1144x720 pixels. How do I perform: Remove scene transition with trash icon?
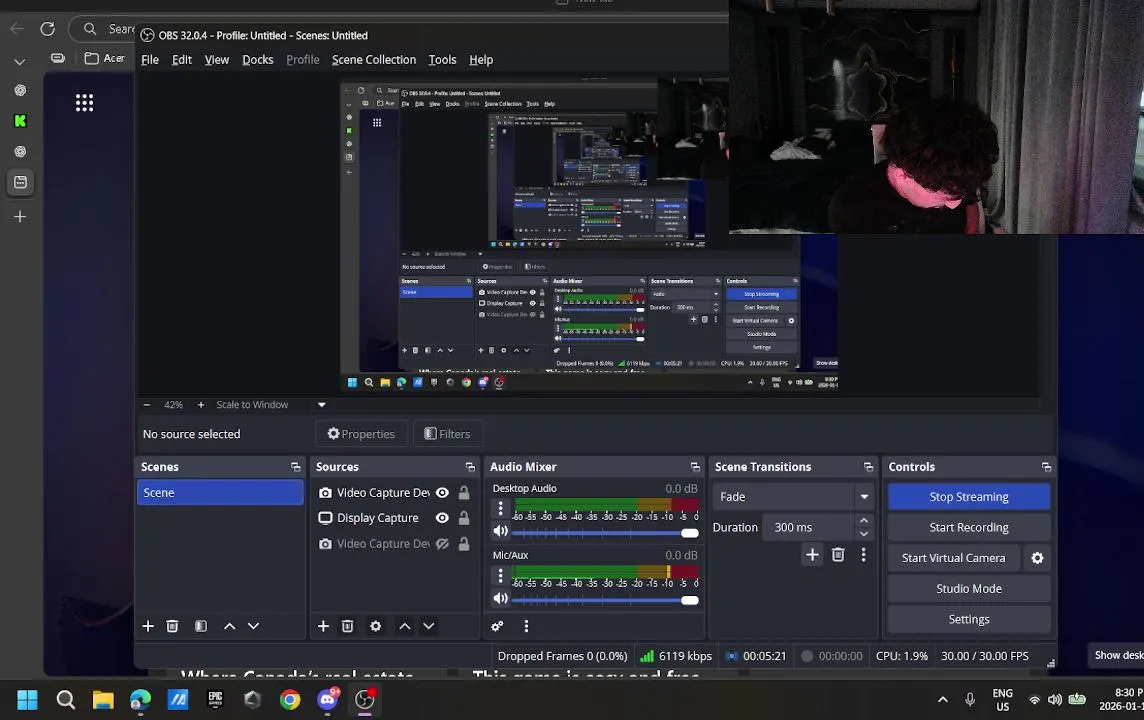tap(838, 555)
